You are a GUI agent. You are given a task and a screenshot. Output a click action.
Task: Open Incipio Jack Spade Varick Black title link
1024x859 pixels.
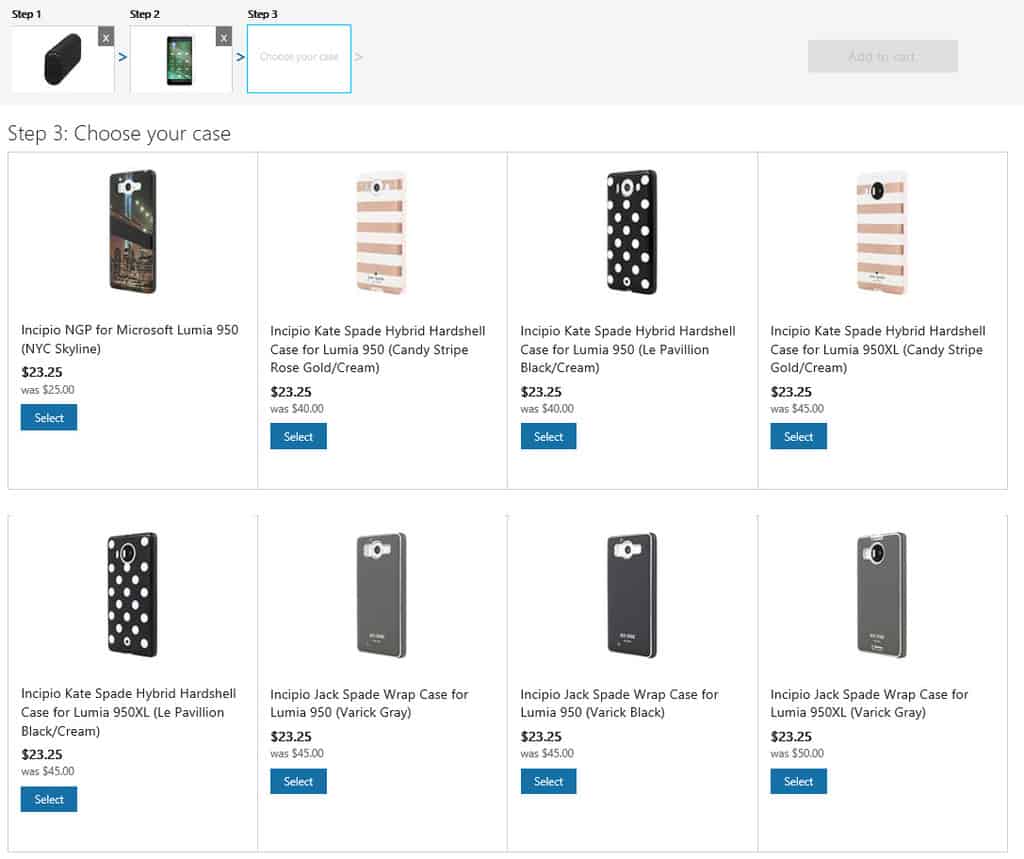[x=619, y=704]
